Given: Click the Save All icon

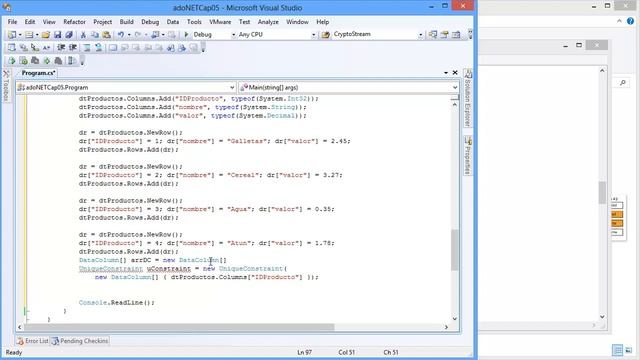Looking at the screenshot, I should click(x=69, y=35).
